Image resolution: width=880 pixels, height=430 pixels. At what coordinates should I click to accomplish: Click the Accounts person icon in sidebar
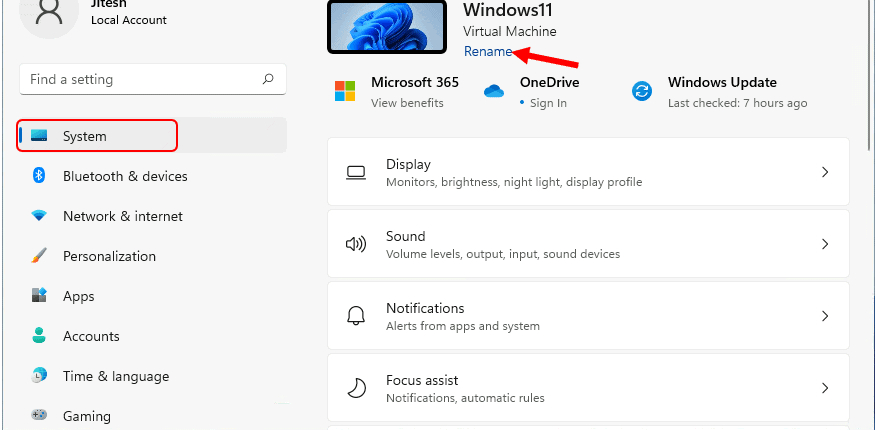pos(39,336)
